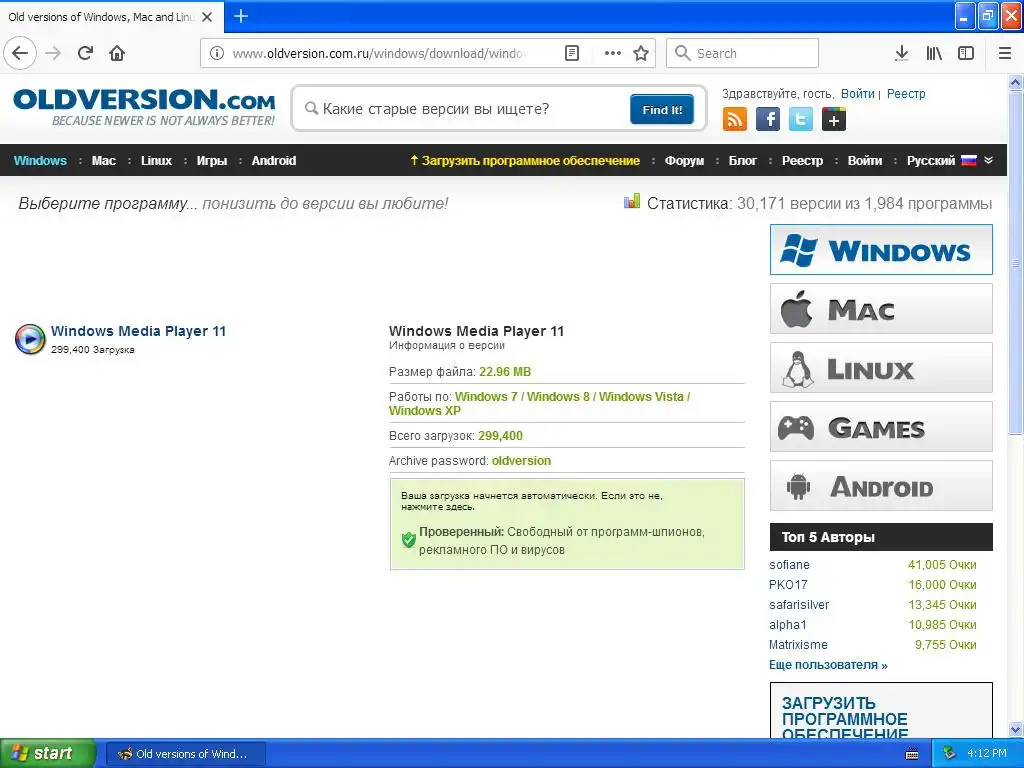Image resolution: width=1024 pixels, height=768 pixels.
Task: Click the large Windows category banner
Action: coord(881,249)
